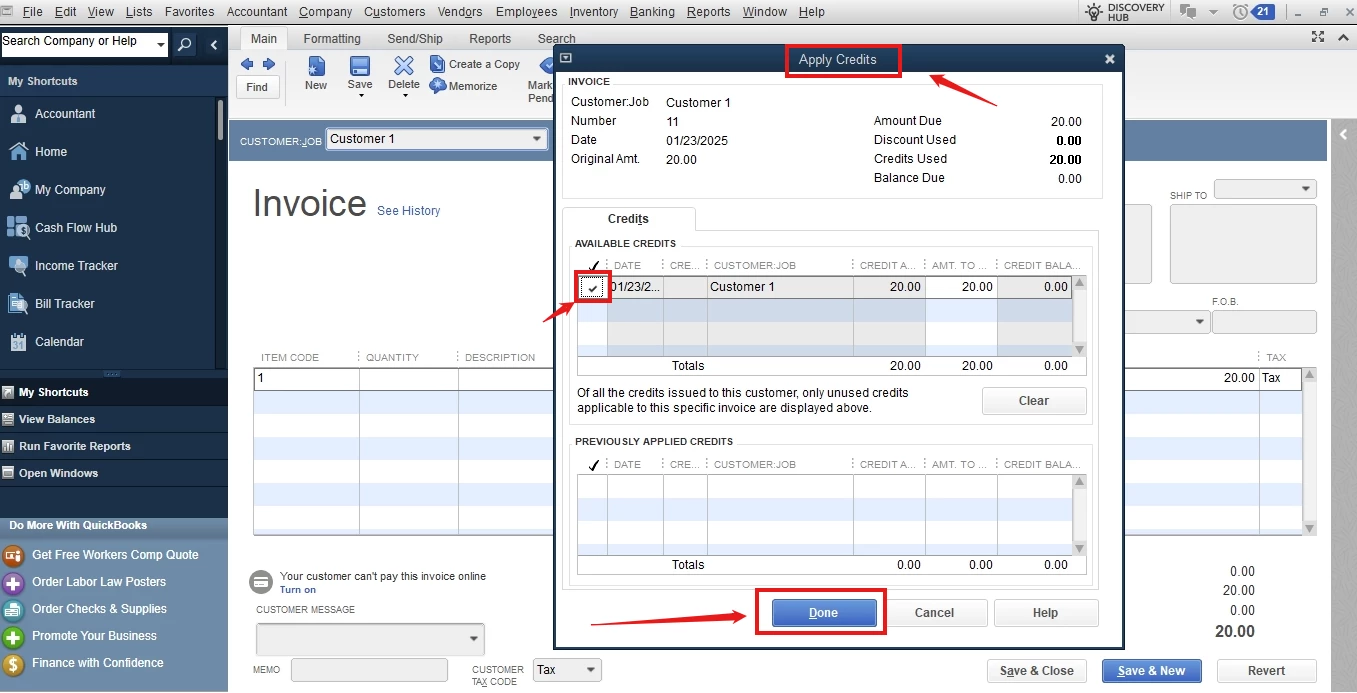This screenshot has width=1357, height=693.
Task: Switch to the Formatting tab
Action: tap(332, 39)
